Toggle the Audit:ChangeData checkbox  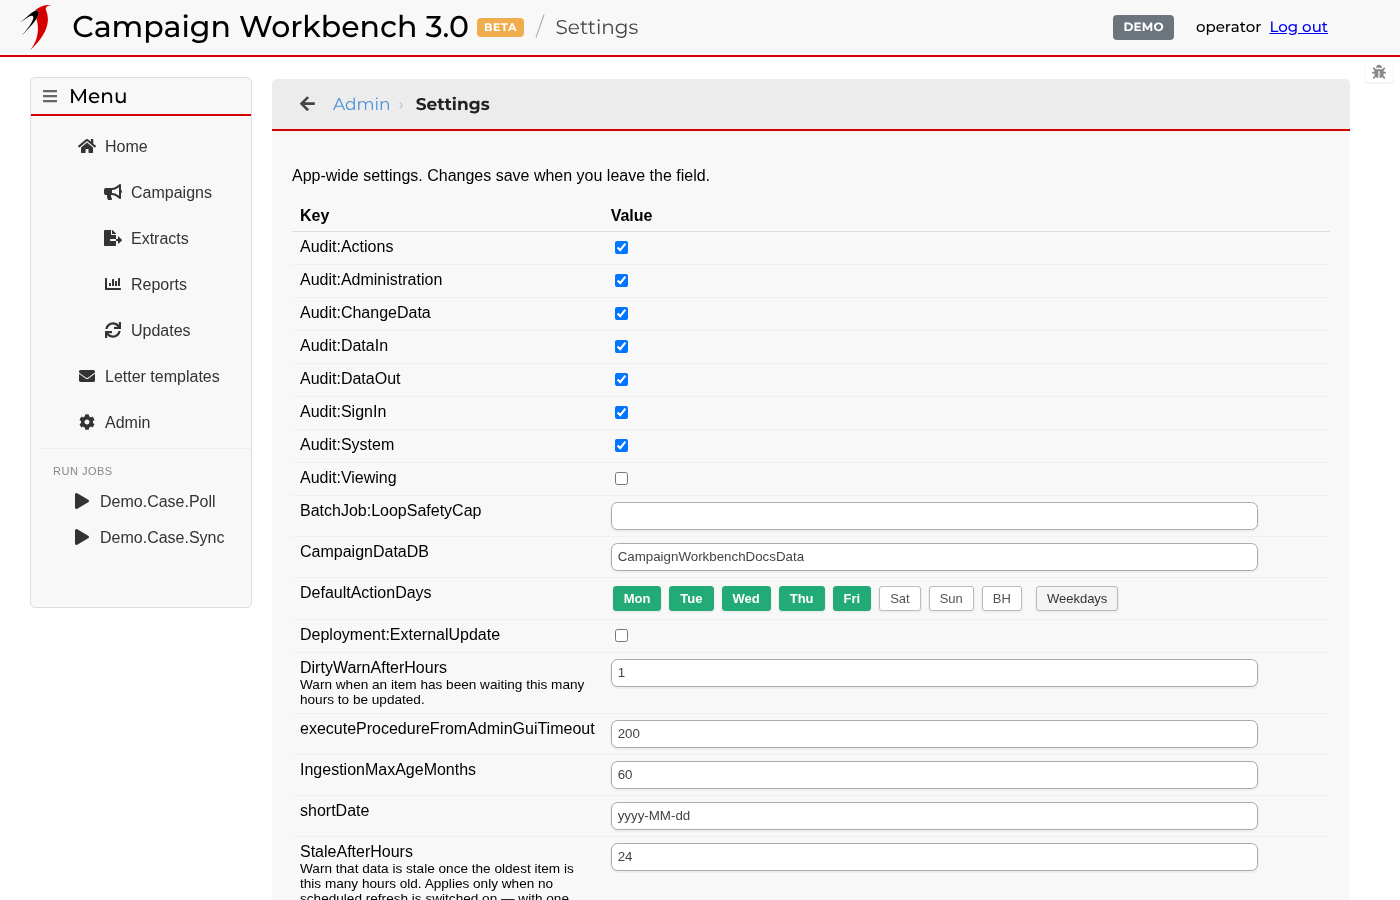(x=621, y=313)
